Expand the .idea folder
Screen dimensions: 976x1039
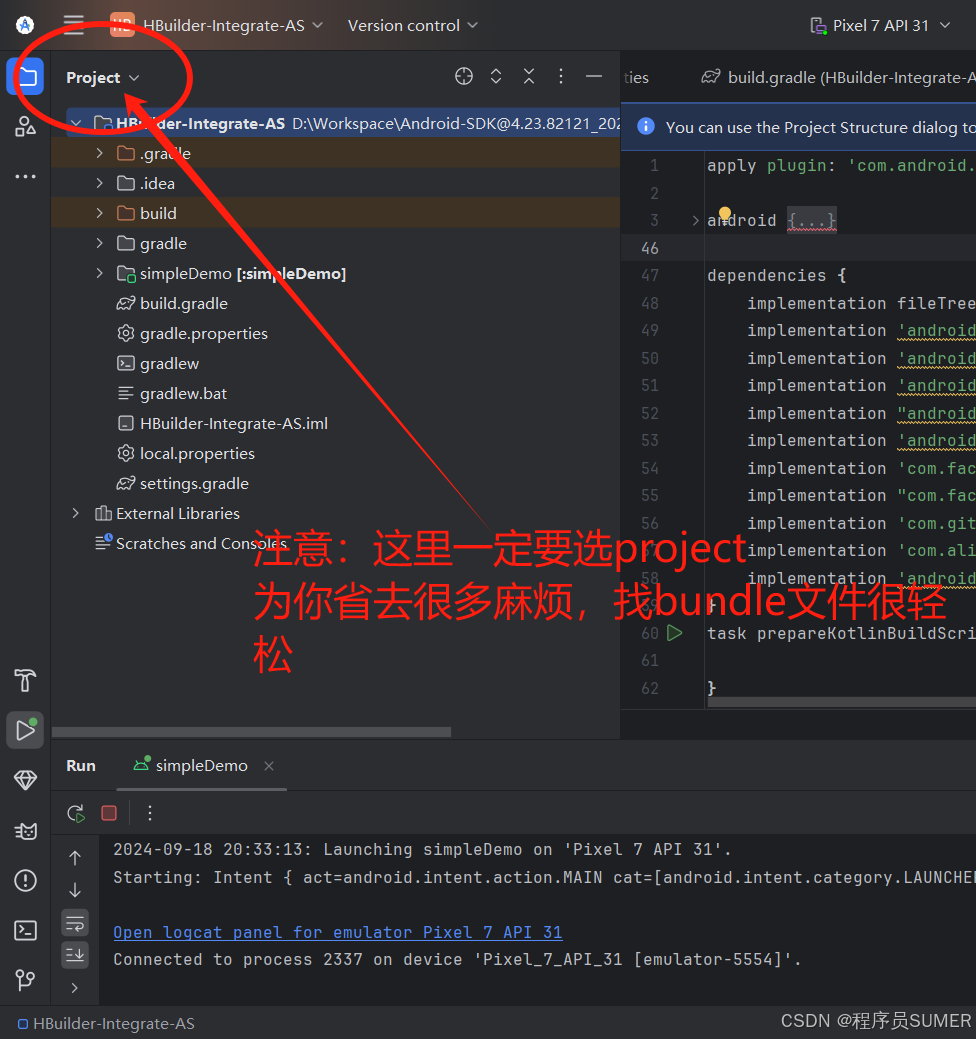99,183
